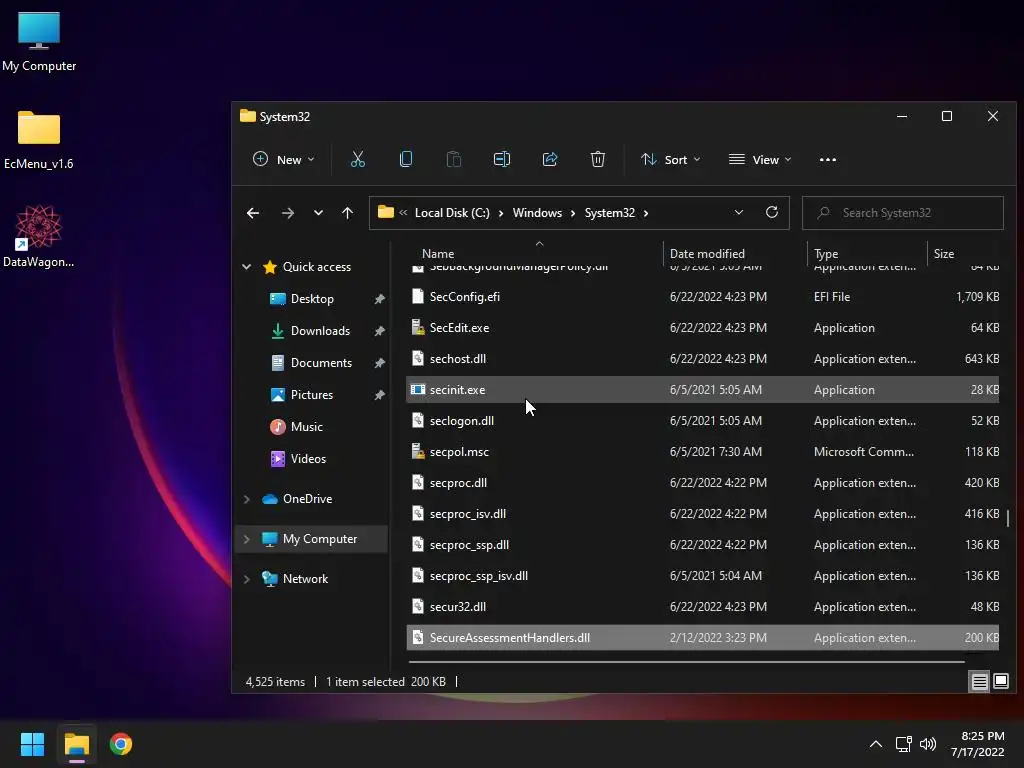Click the Share icon in toolbar

(x=550, y=159)
